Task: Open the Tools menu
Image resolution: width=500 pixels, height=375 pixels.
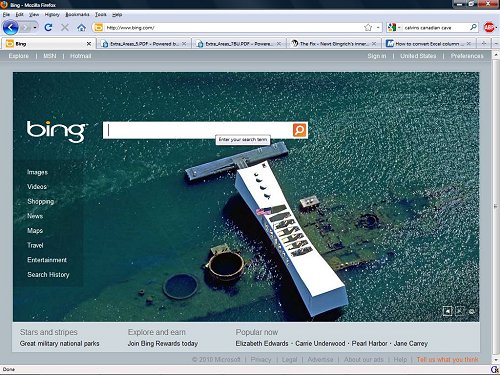Action: click(101, 14)
